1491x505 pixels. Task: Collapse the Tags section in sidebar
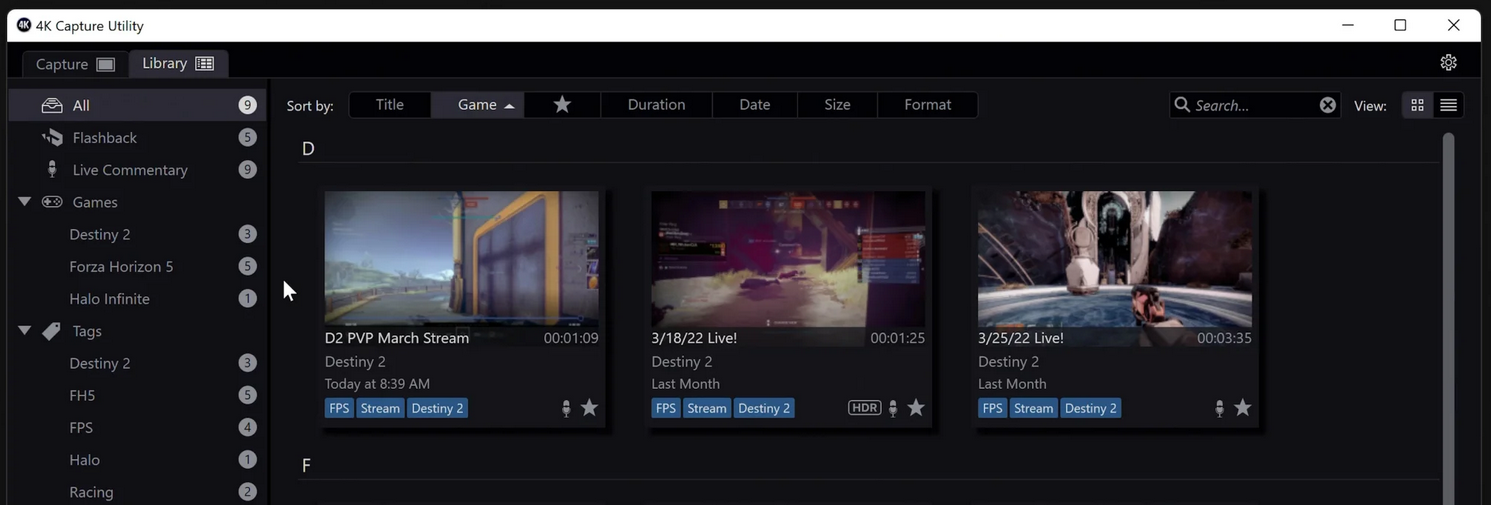point(25,331)
